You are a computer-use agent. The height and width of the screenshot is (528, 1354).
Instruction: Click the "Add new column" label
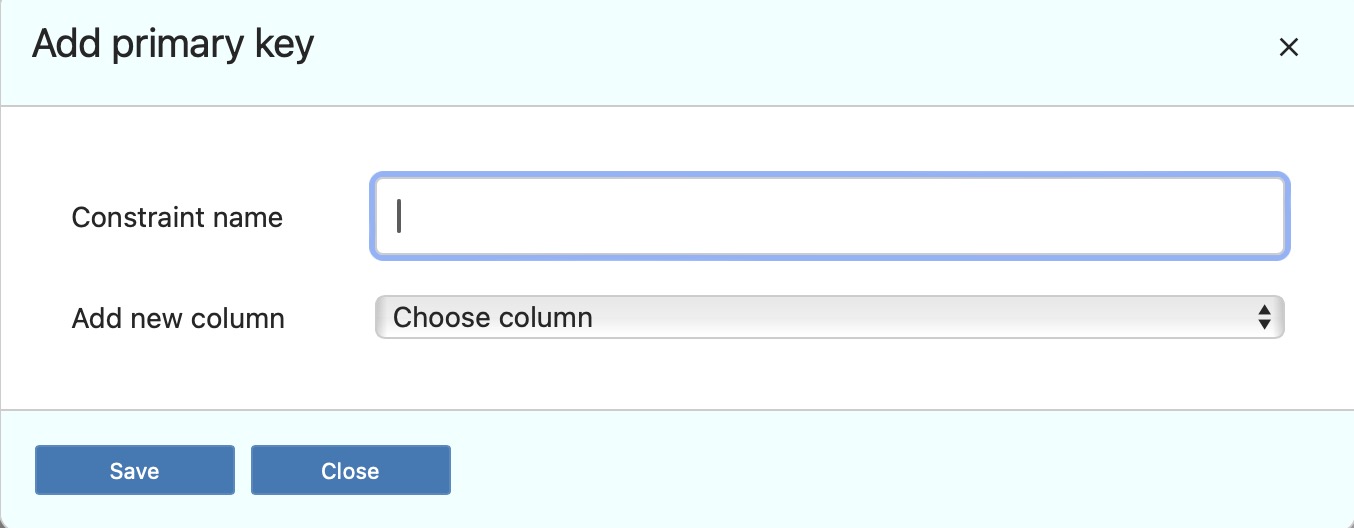(178, 319)
